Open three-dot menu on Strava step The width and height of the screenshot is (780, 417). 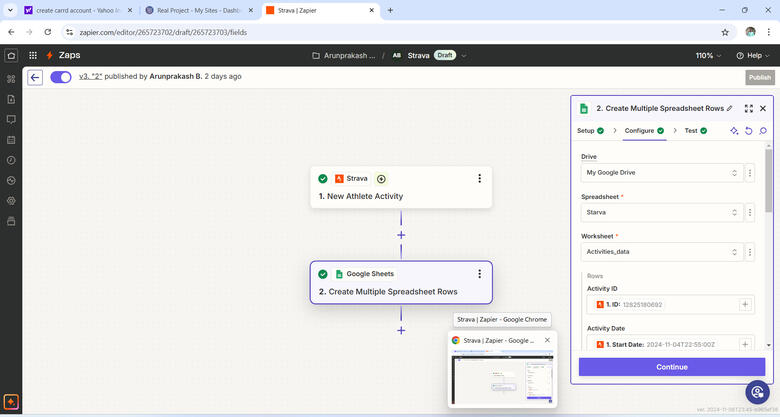tap(480, 178)
